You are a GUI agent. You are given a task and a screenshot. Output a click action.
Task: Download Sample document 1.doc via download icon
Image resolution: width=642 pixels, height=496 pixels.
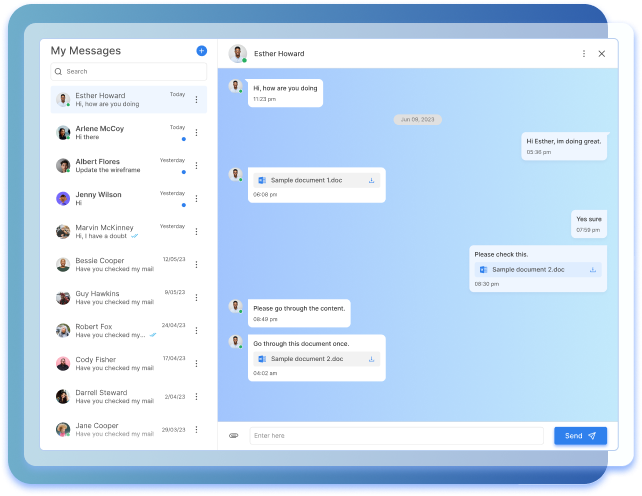[372, 180]
